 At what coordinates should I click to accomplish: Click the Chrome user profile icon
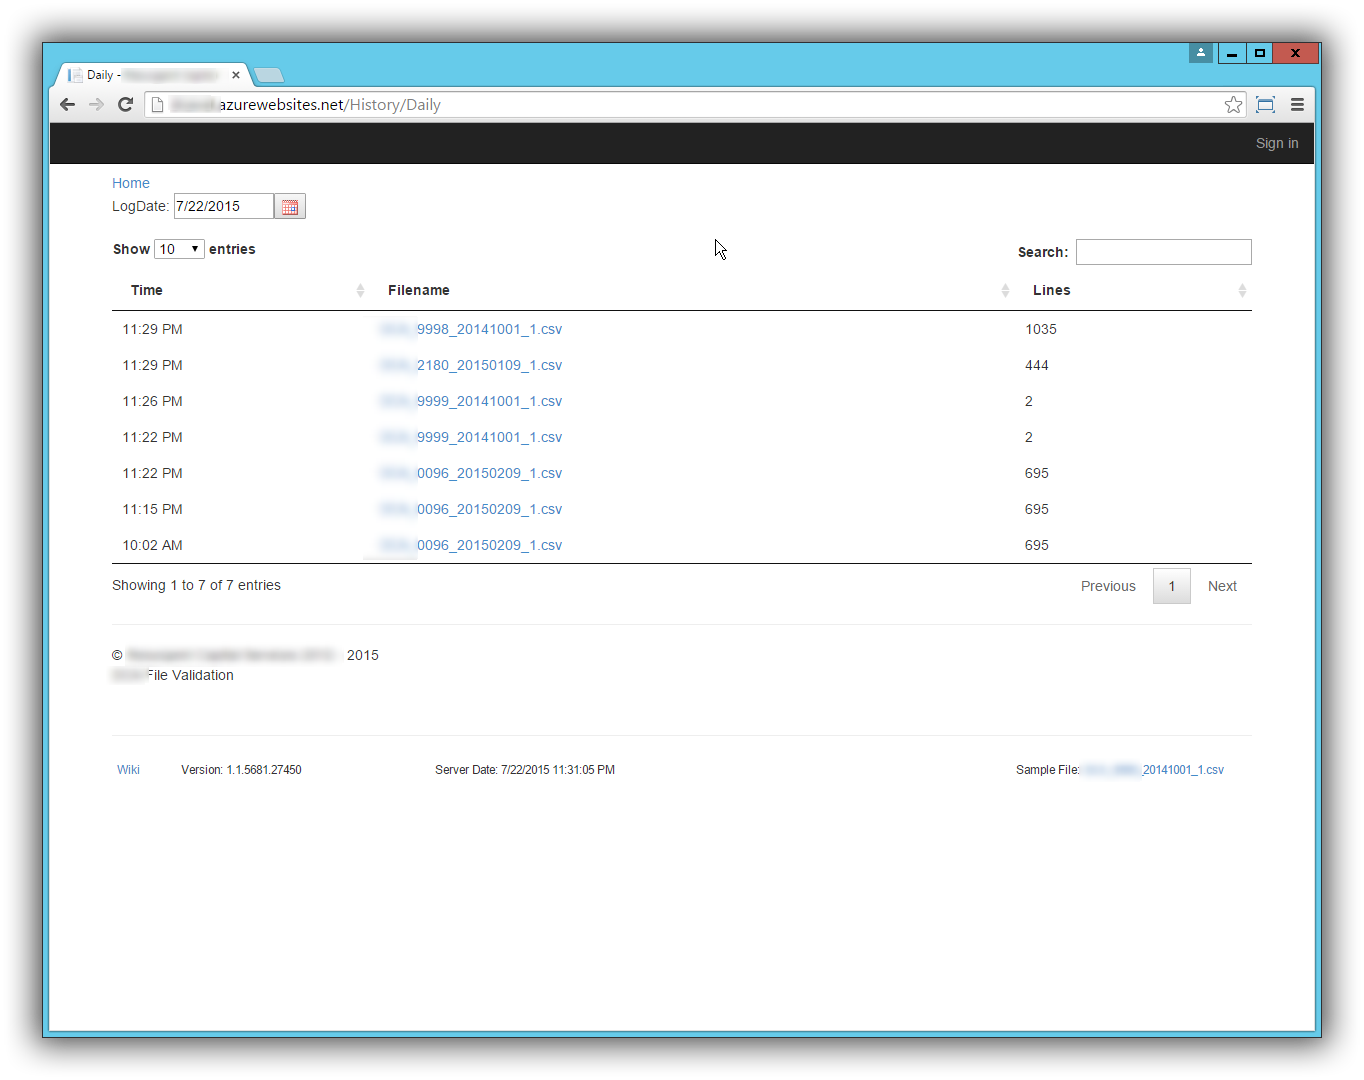(1201, 53)
